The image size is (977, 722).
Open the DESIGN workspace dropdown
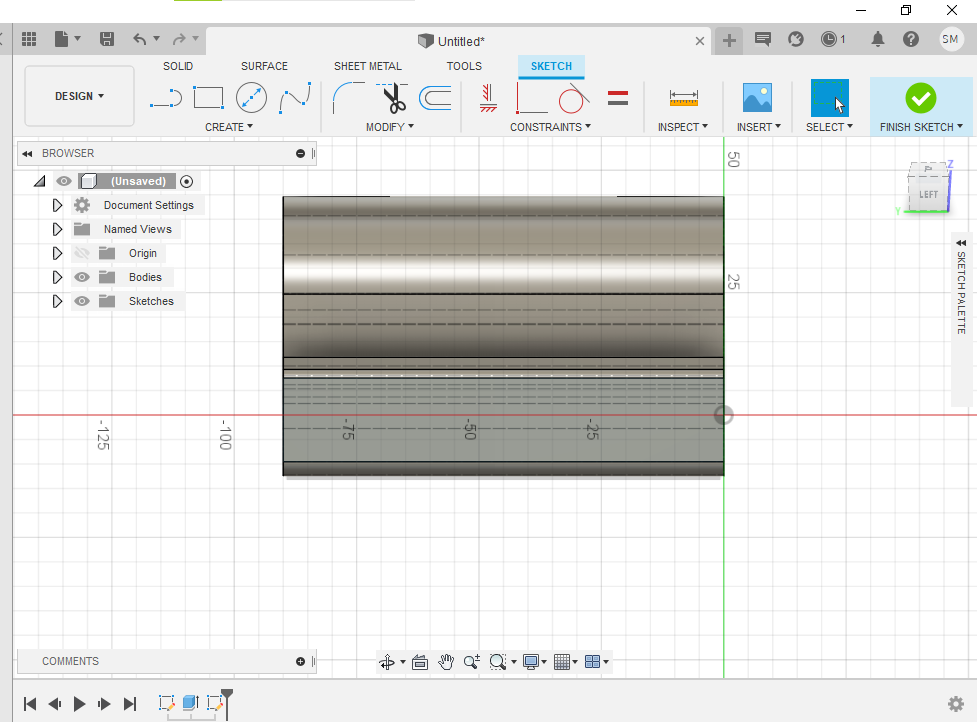pos(79,96)
